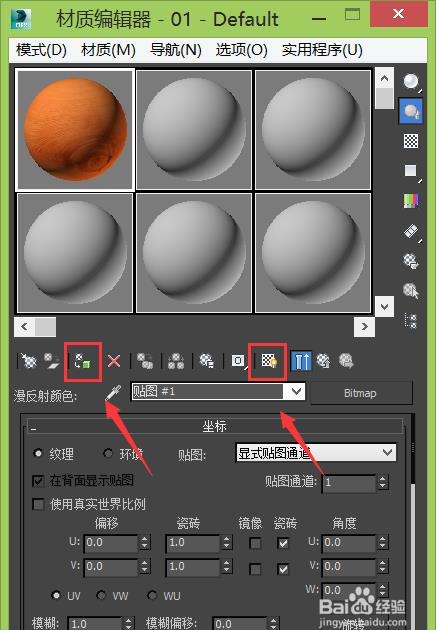Click the Material ID Channel icon
This screenshot has width=436, height=630.
238,361
